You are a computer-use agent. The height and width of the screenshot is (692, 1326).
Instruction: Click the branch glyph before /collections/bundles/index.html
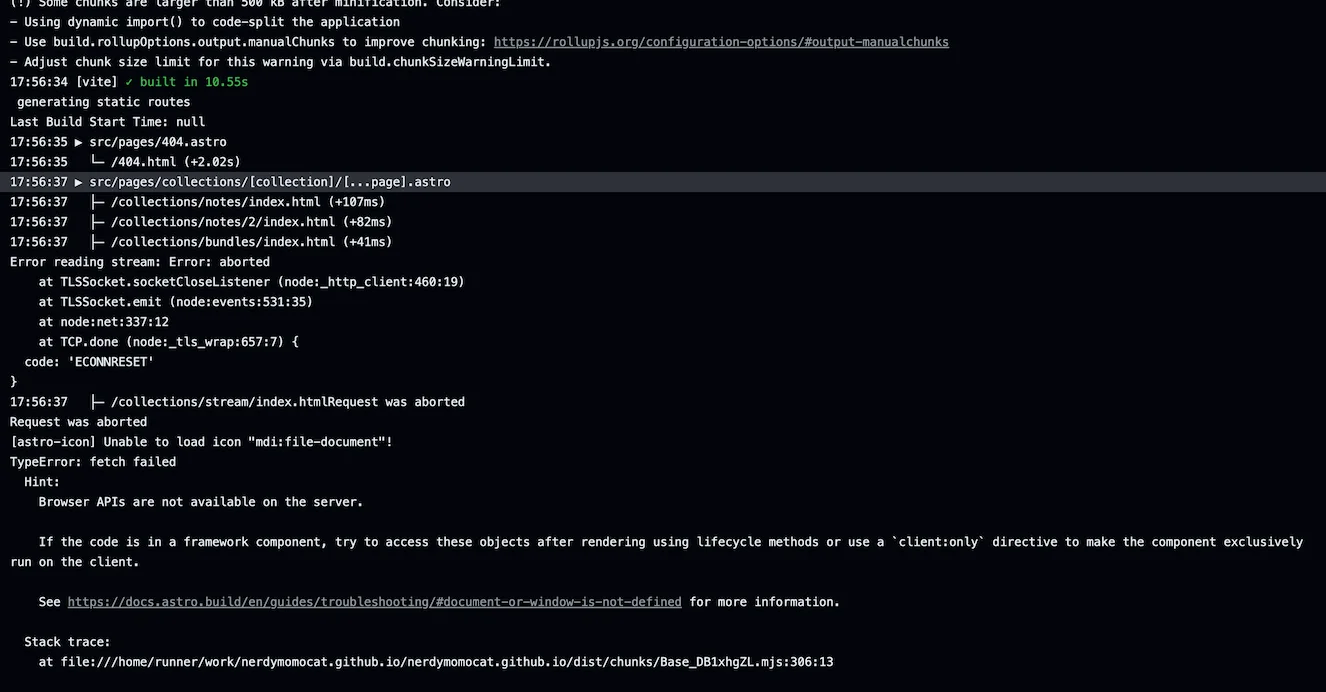(x=97, y=242)
